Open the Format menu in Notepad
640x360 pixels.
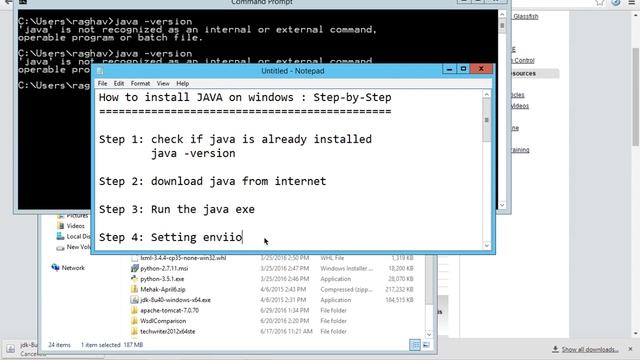tap(140, 83)
